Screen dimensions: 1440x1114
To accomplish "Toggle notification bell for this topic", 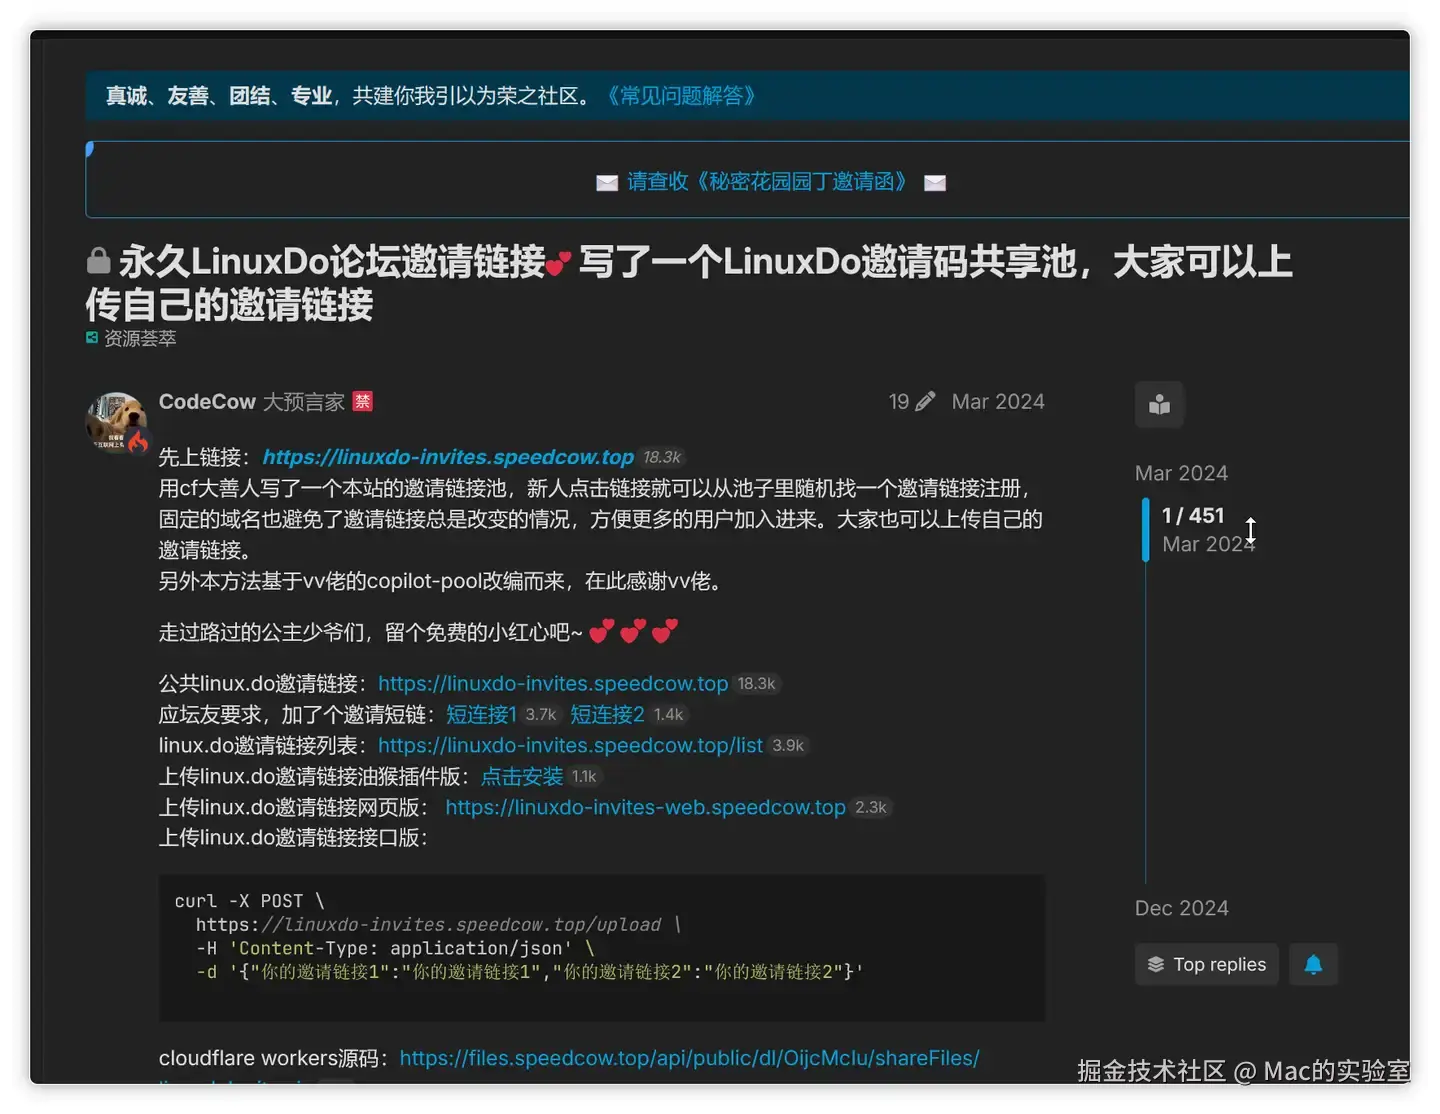I will pos(1313,964).
